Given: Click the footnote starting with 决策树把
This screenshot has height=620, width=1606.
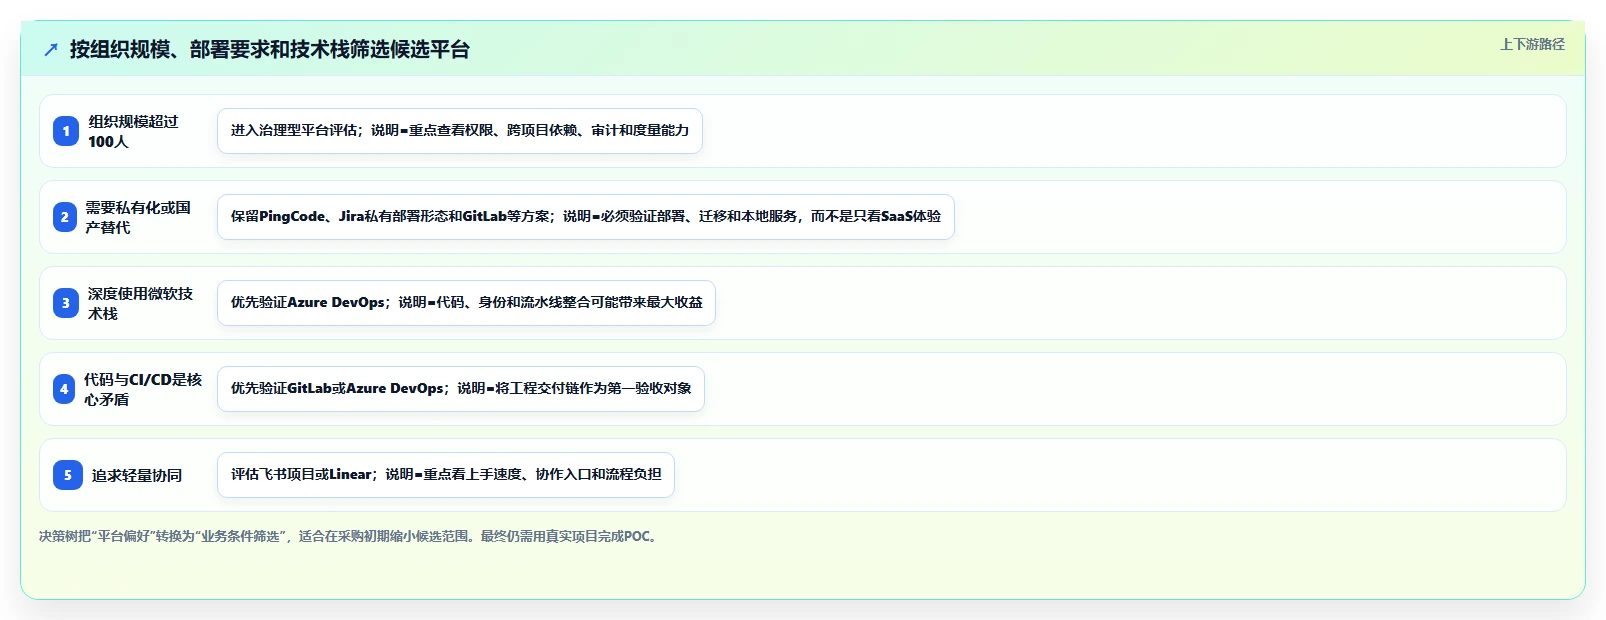Looking at the screenshot, I should (x=349, y=536).
